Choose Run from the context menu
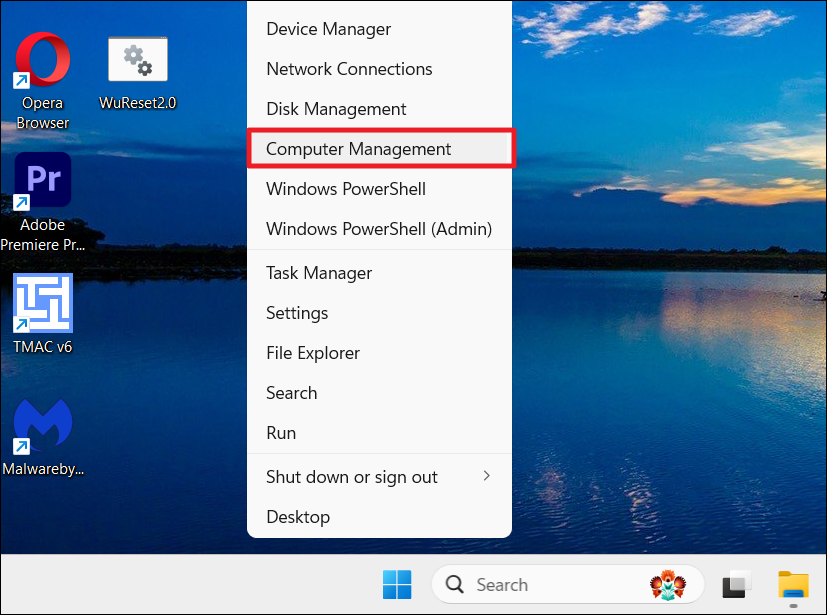 click(x=281, y=433)
